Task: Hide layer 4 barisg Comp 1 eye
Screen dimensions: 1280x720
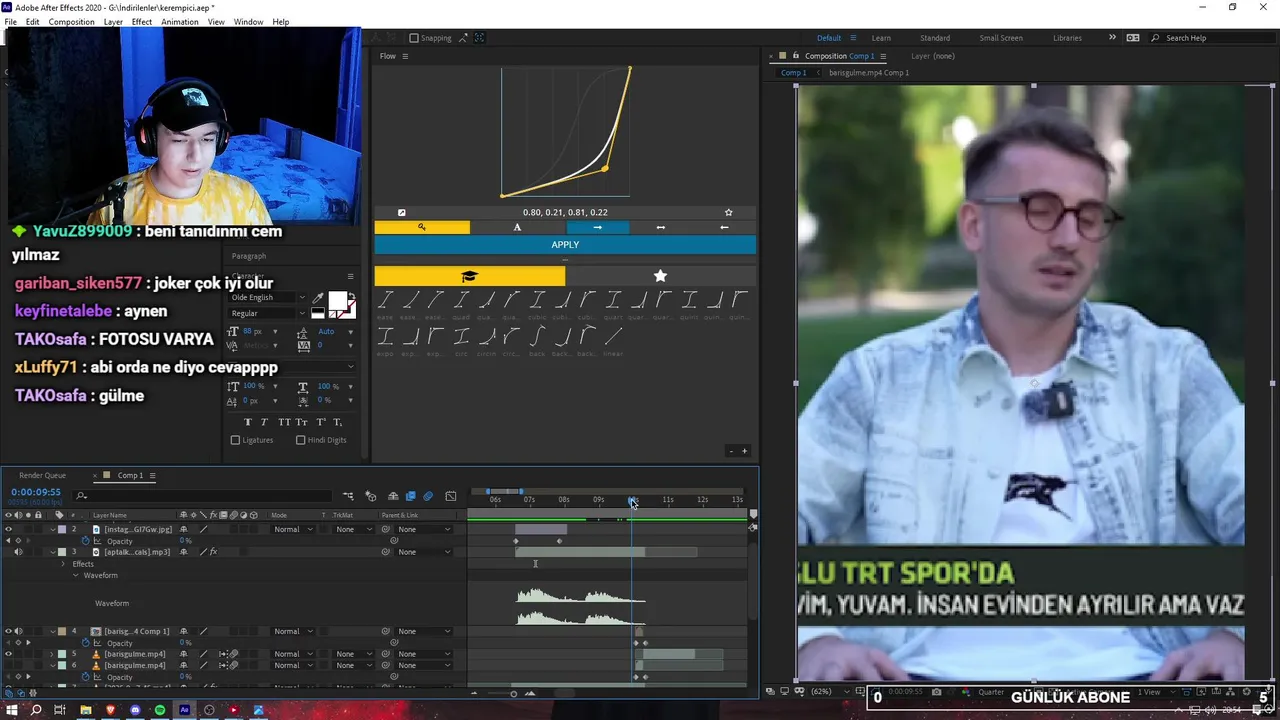Action: coord(8,631)
